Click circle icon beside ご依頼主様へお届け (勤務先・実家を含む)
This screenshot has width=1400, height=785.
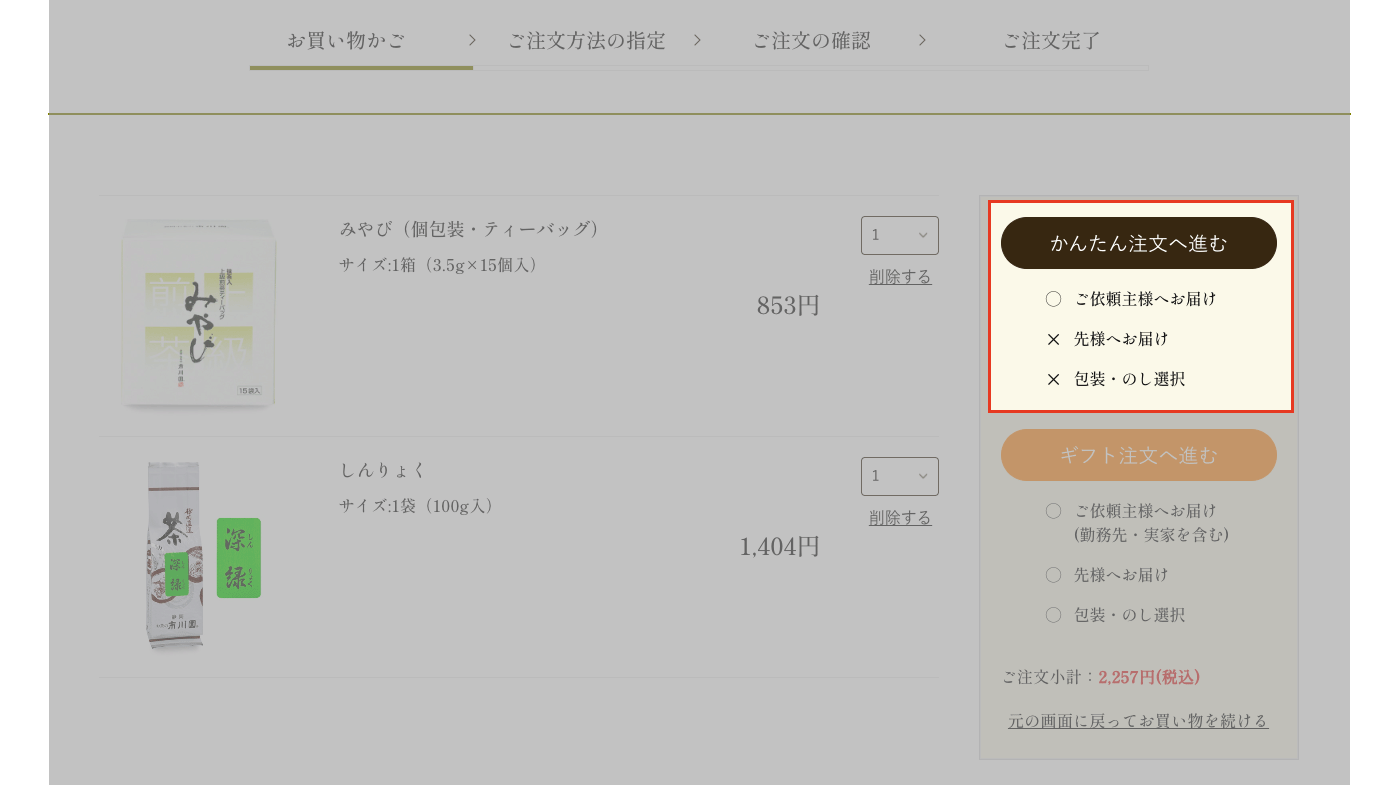[1053, 511]
